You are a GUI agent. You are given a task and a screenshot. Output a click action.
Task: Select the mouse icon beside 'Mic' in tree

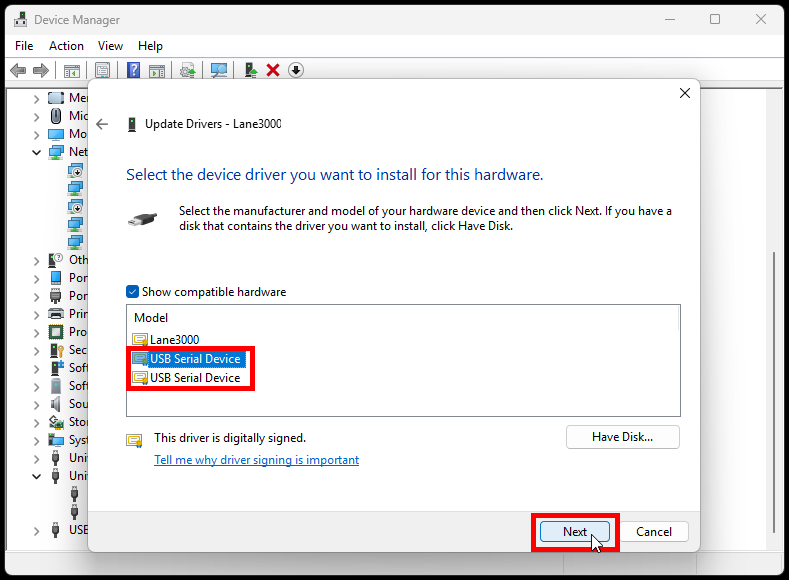(56, 116)
